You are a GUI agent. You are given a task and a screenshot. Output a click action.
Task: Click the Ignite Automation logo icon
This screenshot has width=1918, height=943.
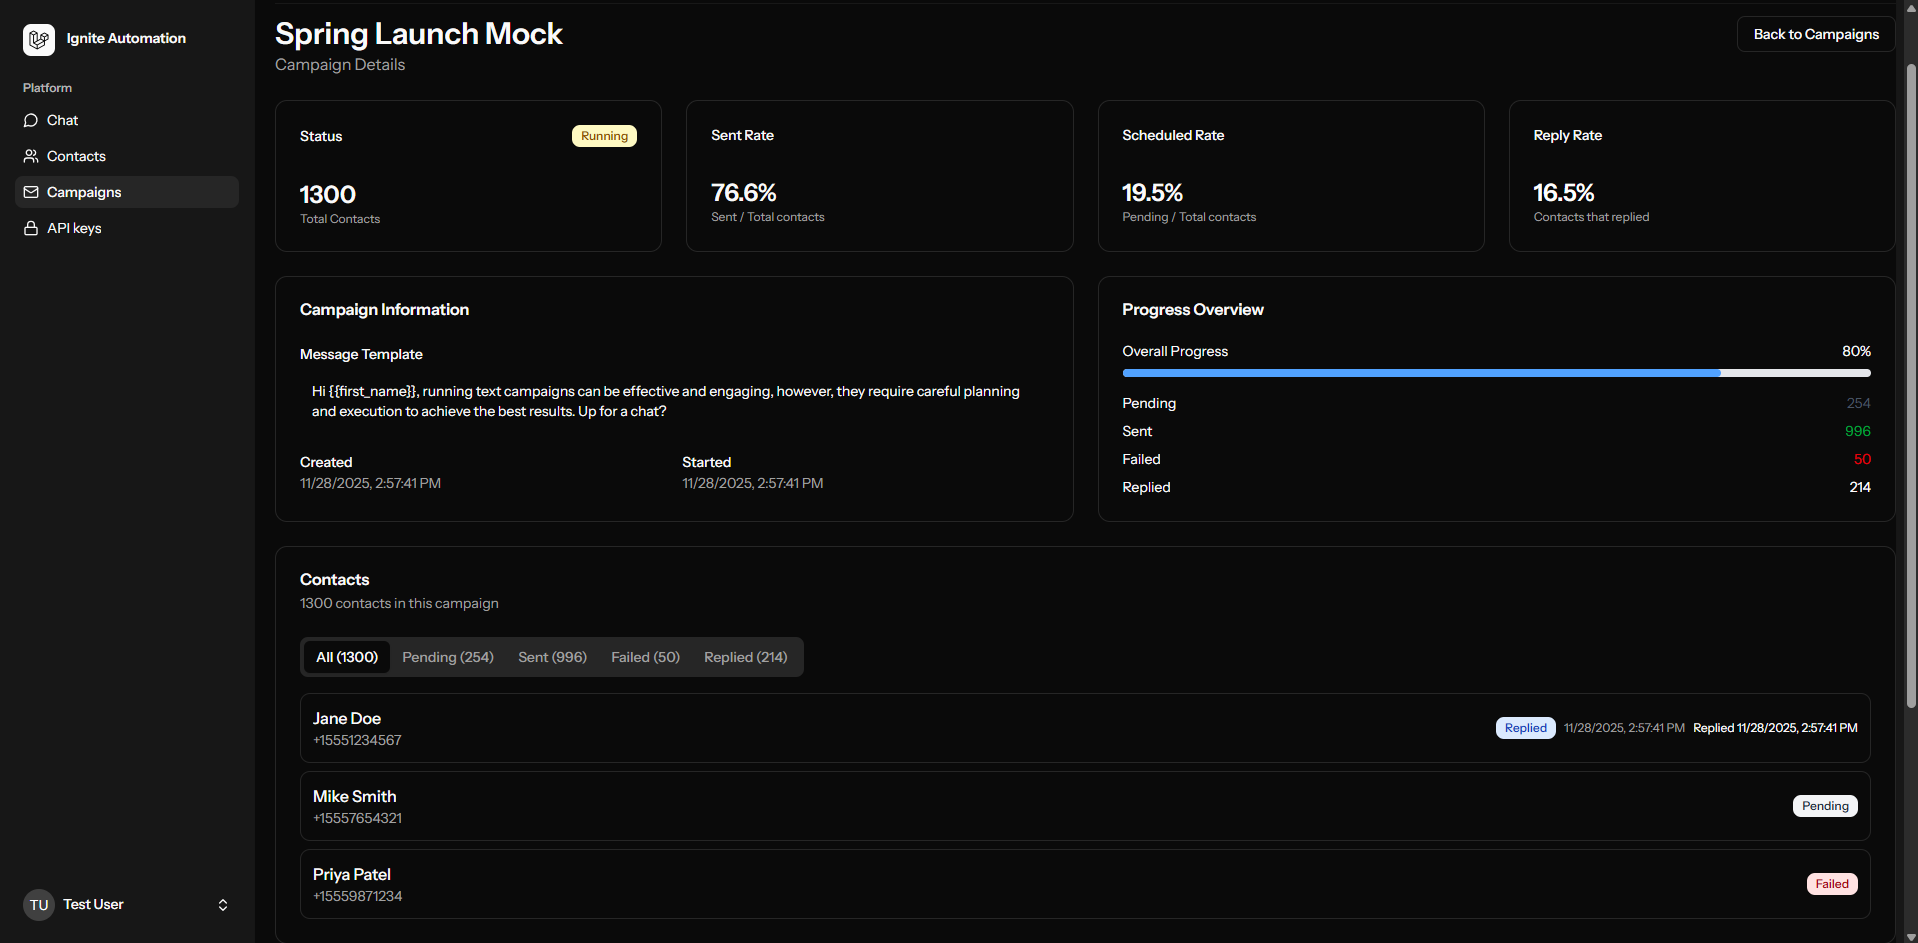(x=39, y=39)
